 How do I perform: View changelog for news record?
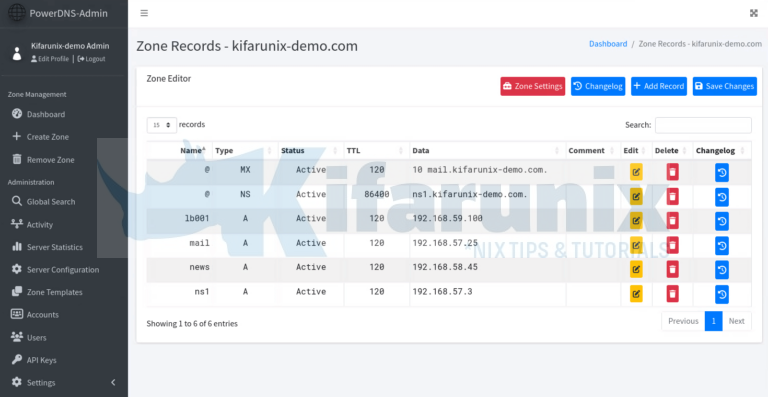click(721, 269)
